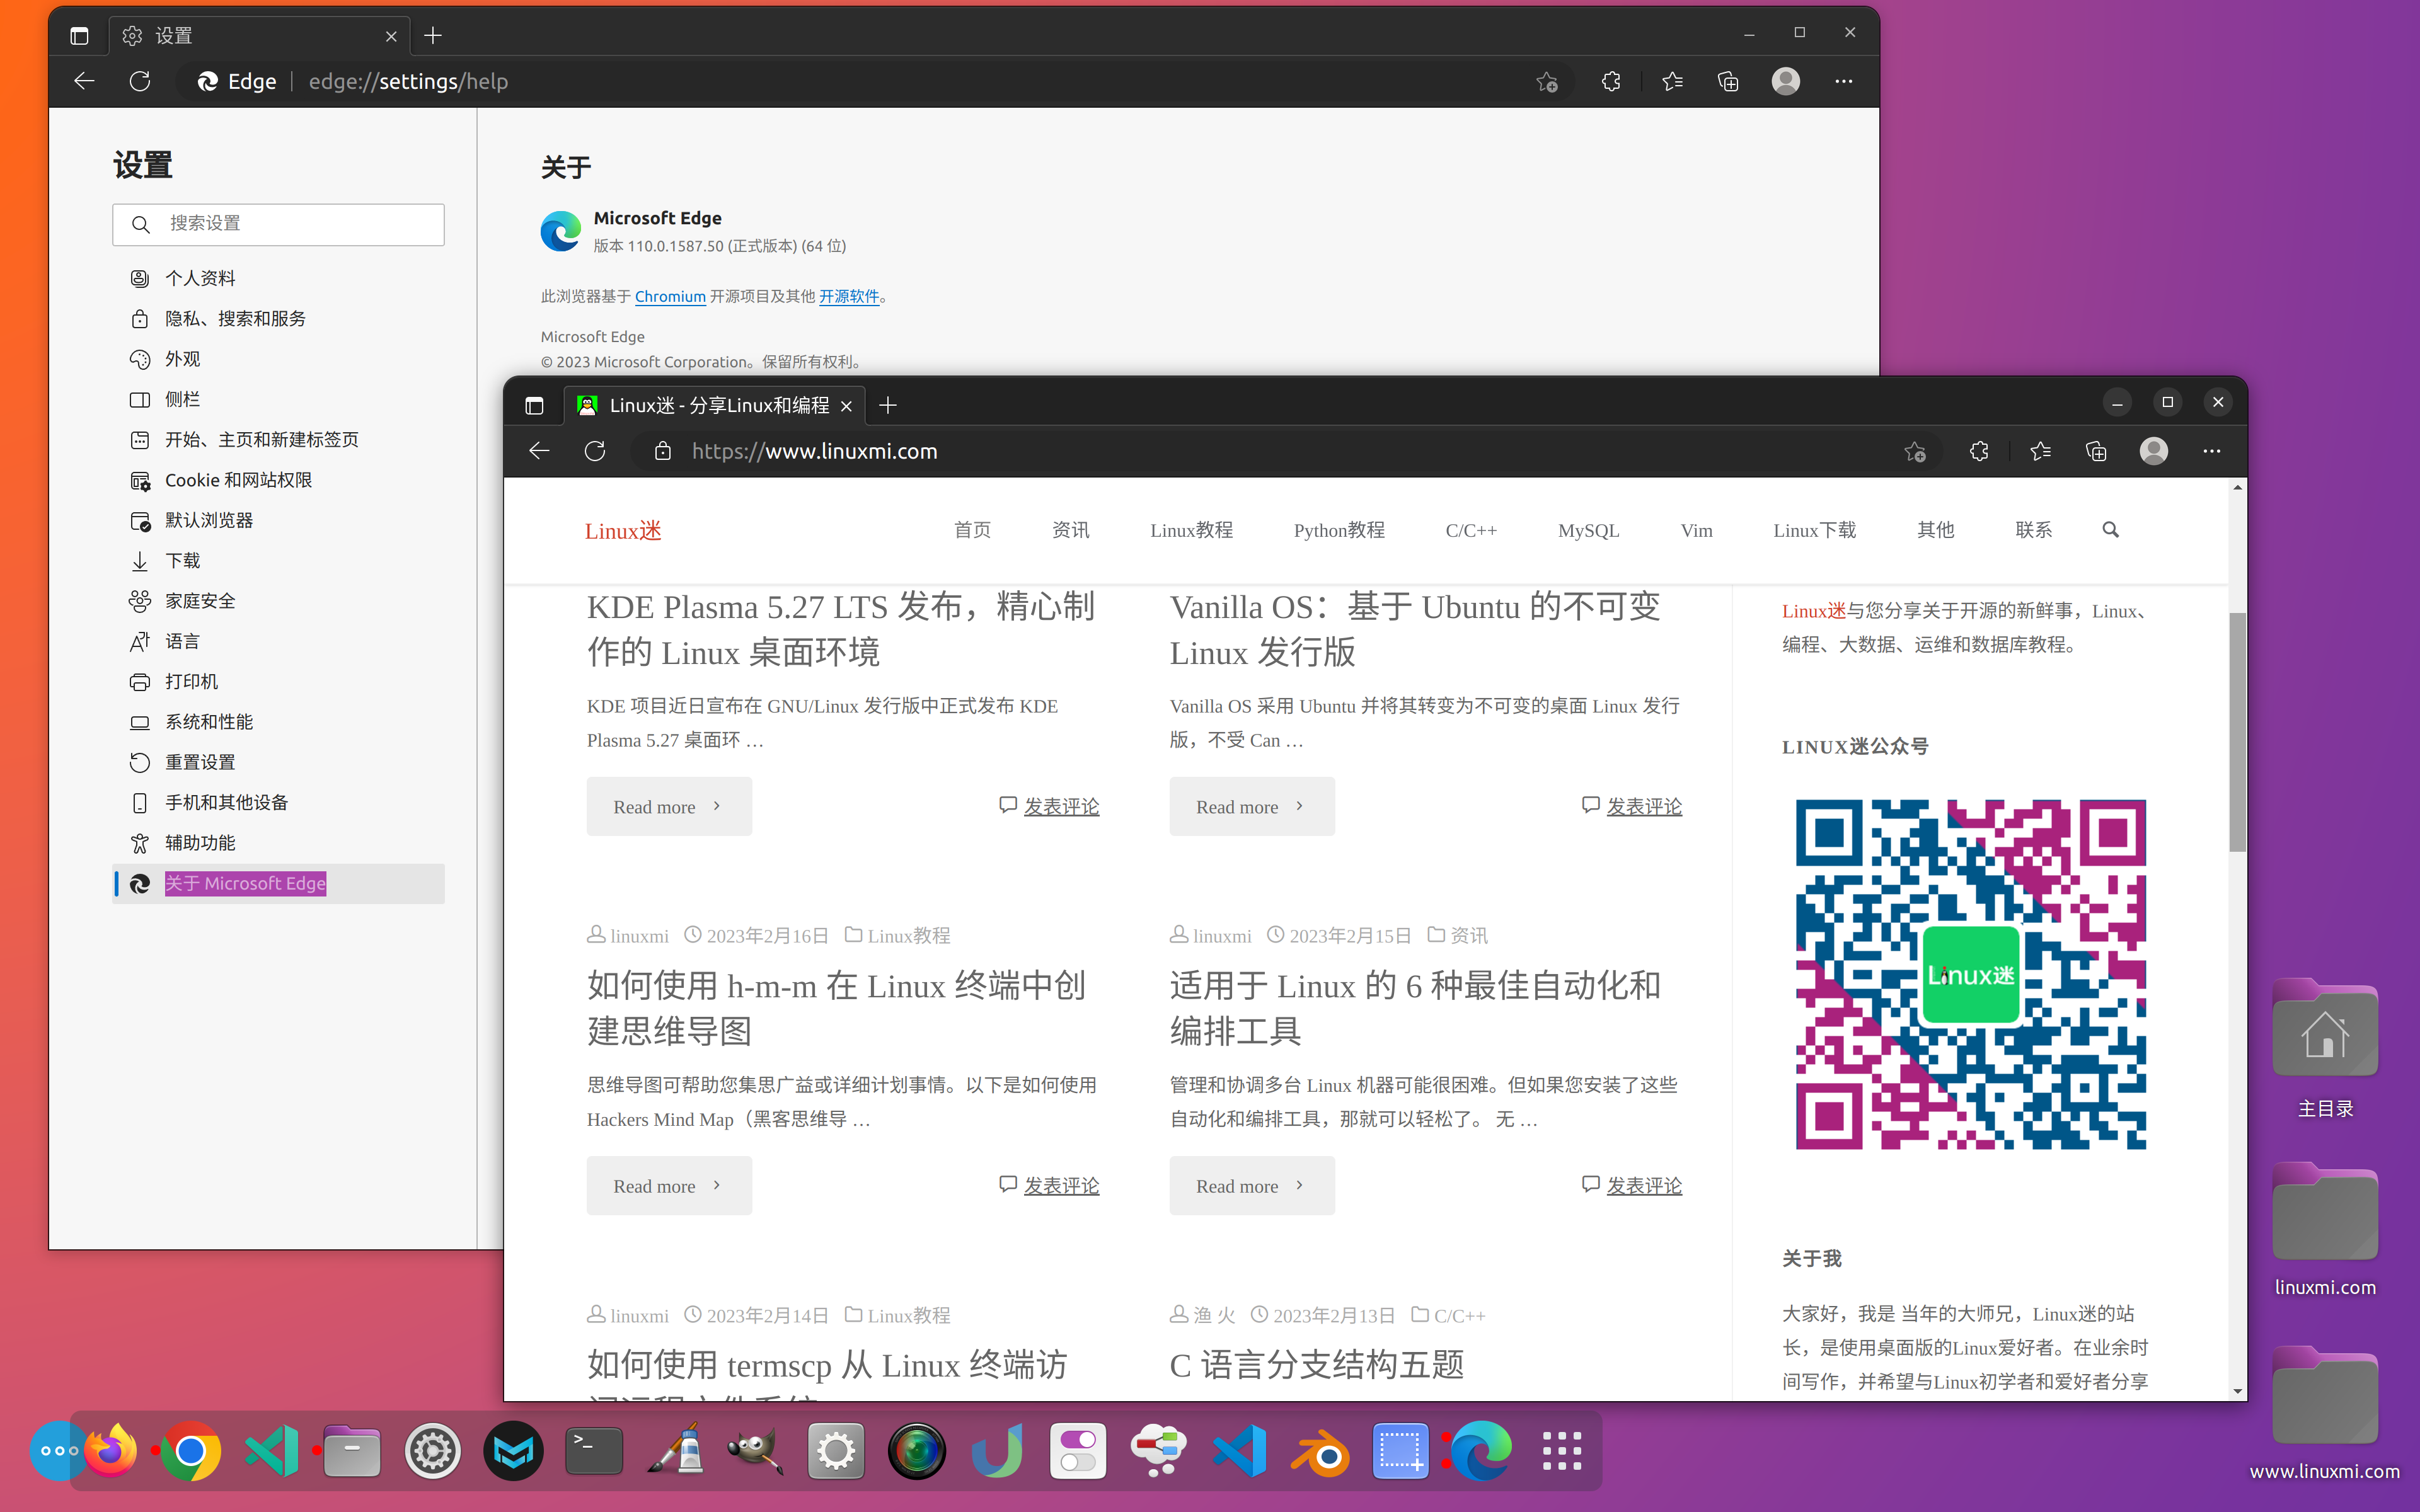Screen dimensions: 2420x1512
Task: Click the Linux迷 site logo
Action: click(x=623, y=531)
